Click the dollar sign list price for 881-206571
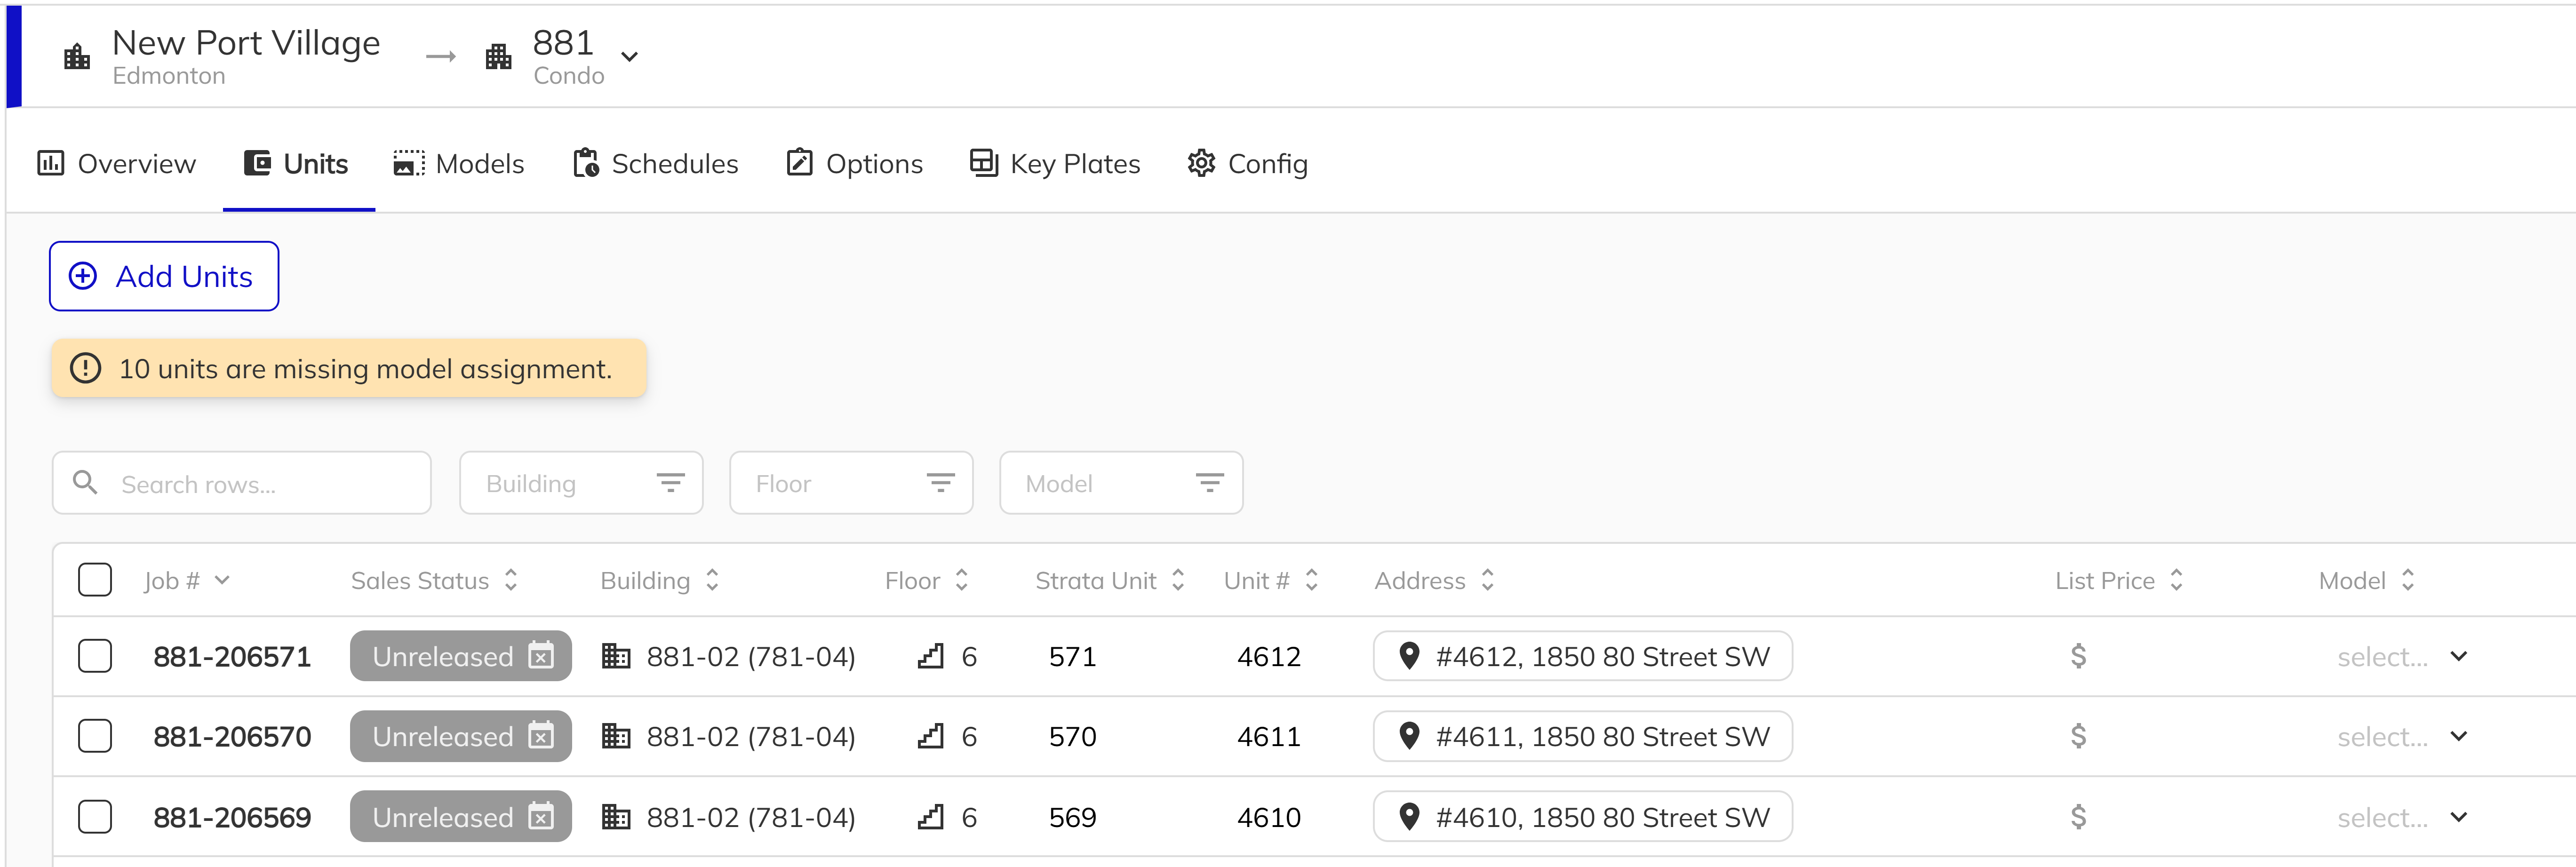Screen dimensions: 2576x867 coord(2078,656)
